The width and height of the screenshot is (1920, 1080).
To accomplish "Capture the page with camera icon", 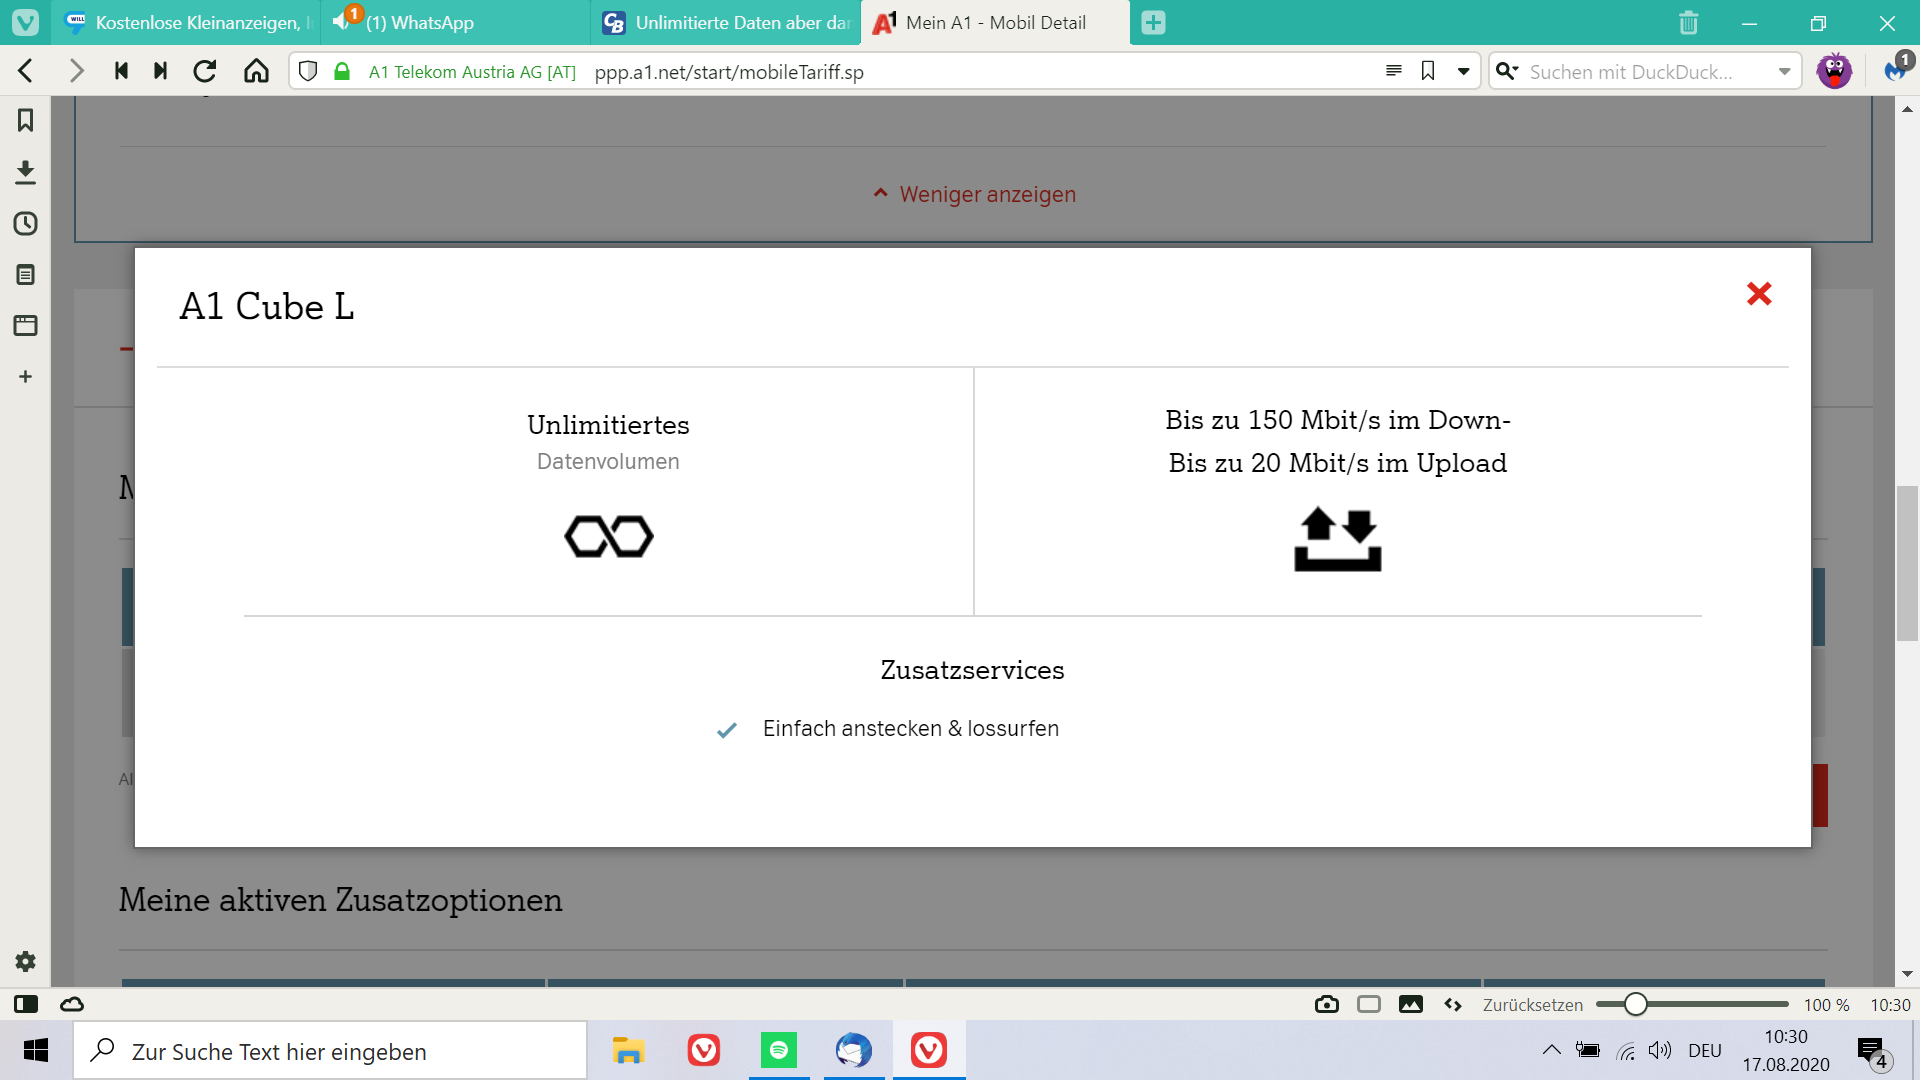I will (1327, 1004).
